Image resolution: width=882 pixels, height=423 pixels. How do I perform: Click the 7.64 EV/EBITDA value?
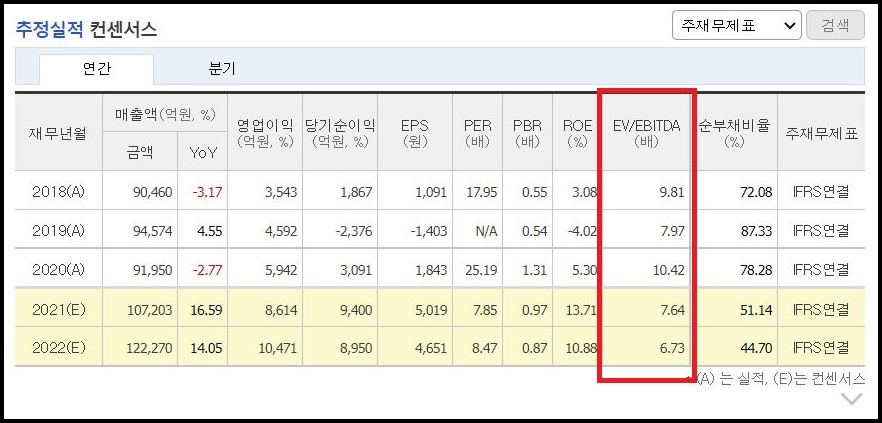pyautogui.click(x=672, y=310)
